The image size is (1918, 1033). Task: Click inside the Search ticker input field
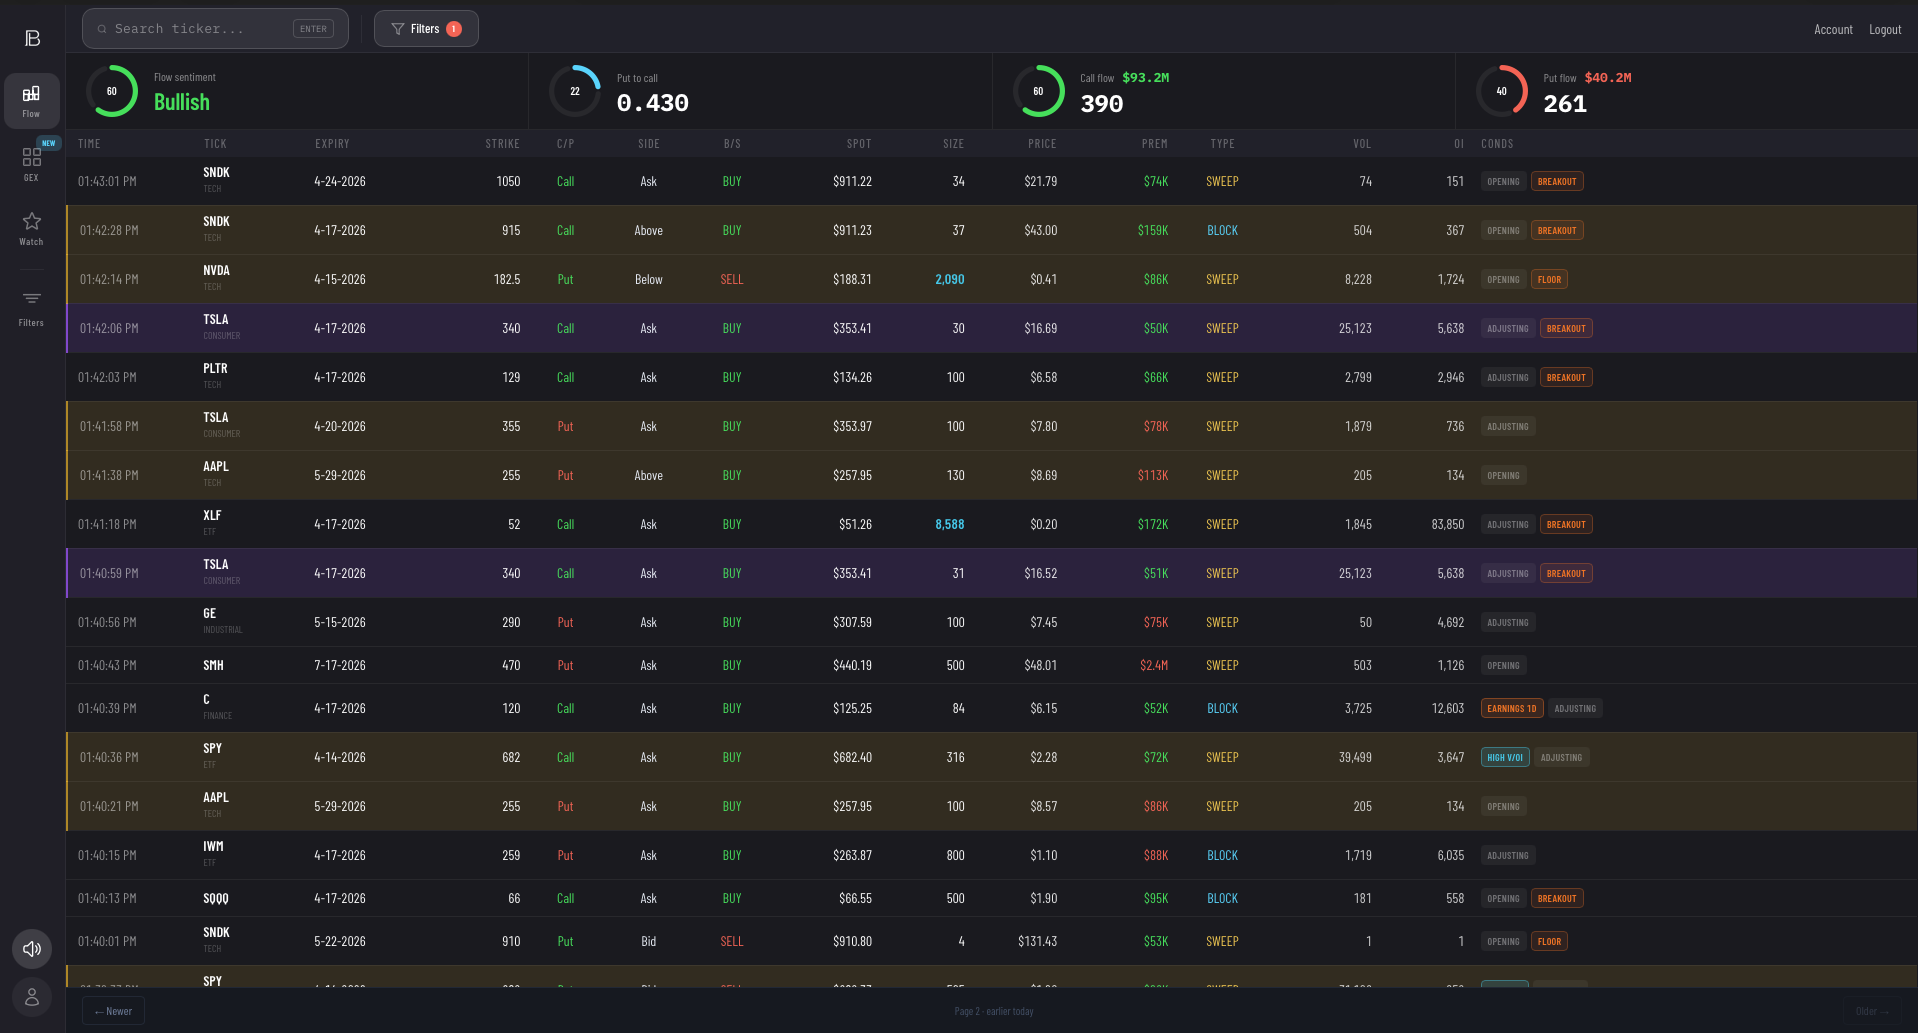pyautogui.click(x=200, y=28)
